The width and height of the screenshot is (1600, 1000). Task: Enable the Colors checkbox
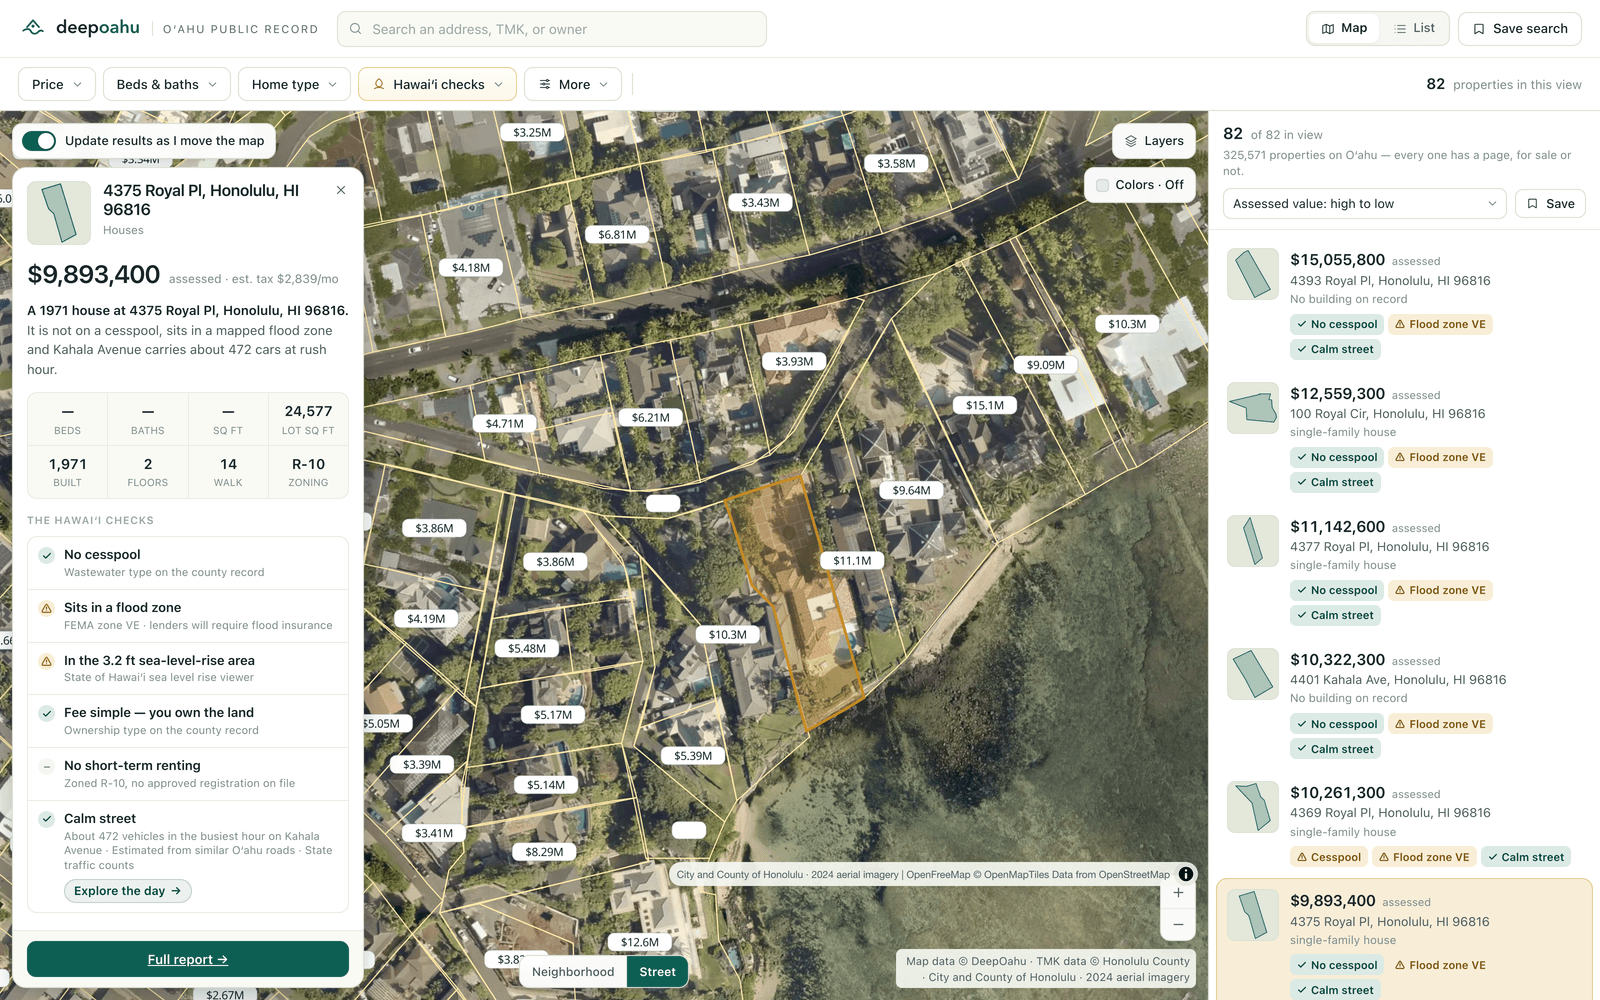click(x=1102, y=185)
